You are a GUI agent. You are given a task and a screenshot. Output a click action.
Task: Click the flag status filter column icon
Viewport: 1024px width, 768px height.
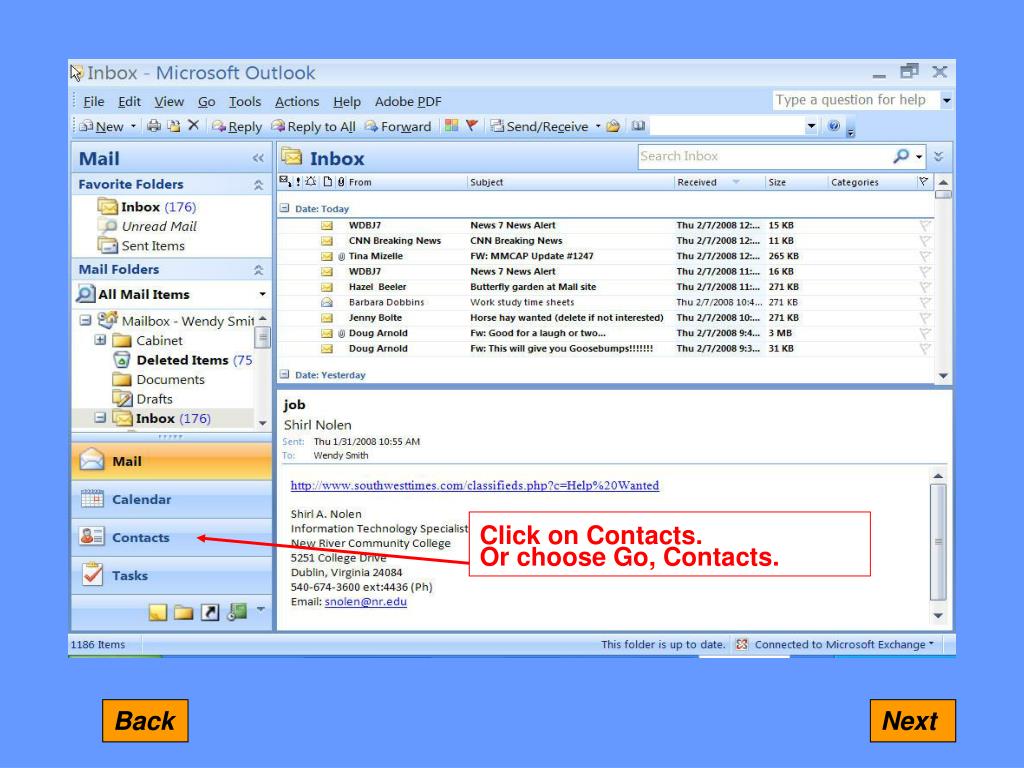[923, 182]
